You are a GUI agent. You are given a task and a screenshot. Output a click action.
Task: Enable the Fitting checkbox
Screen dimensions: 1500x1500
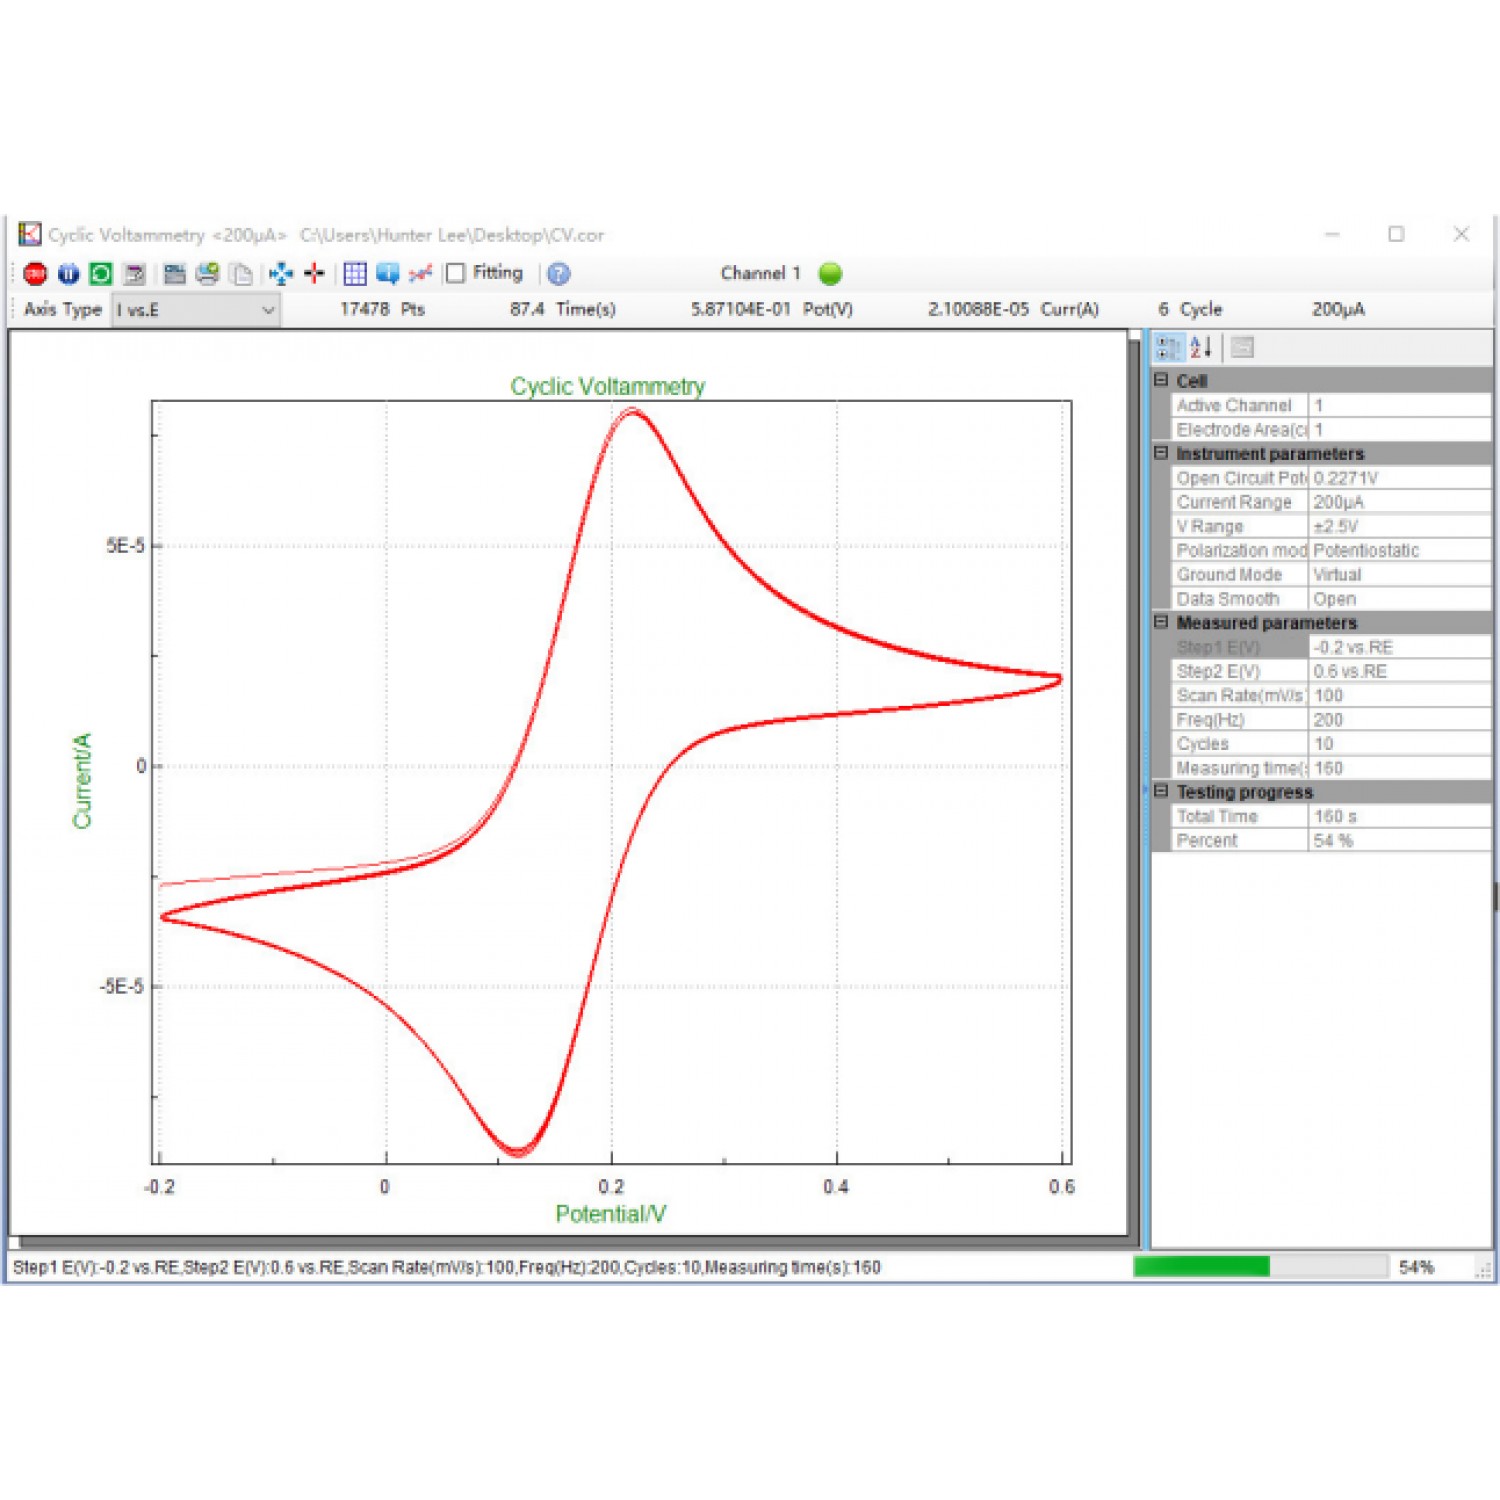[456, 274]
